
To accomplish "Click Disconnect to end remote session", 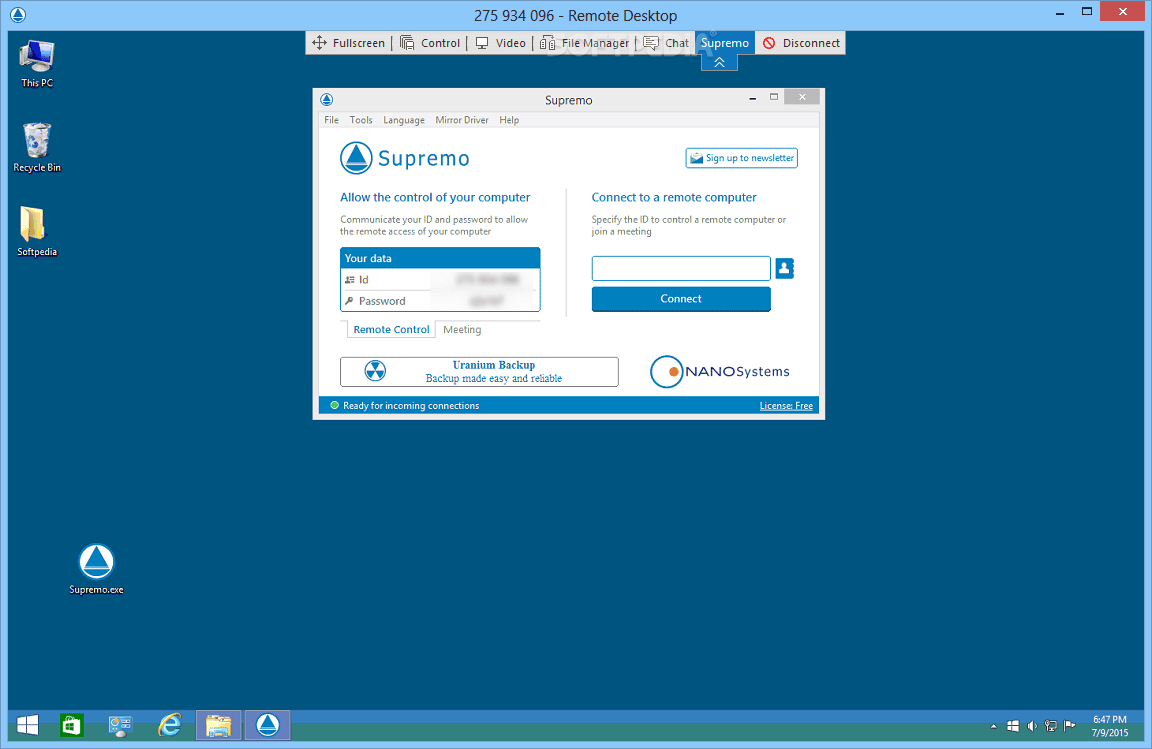I will point(801,43).
